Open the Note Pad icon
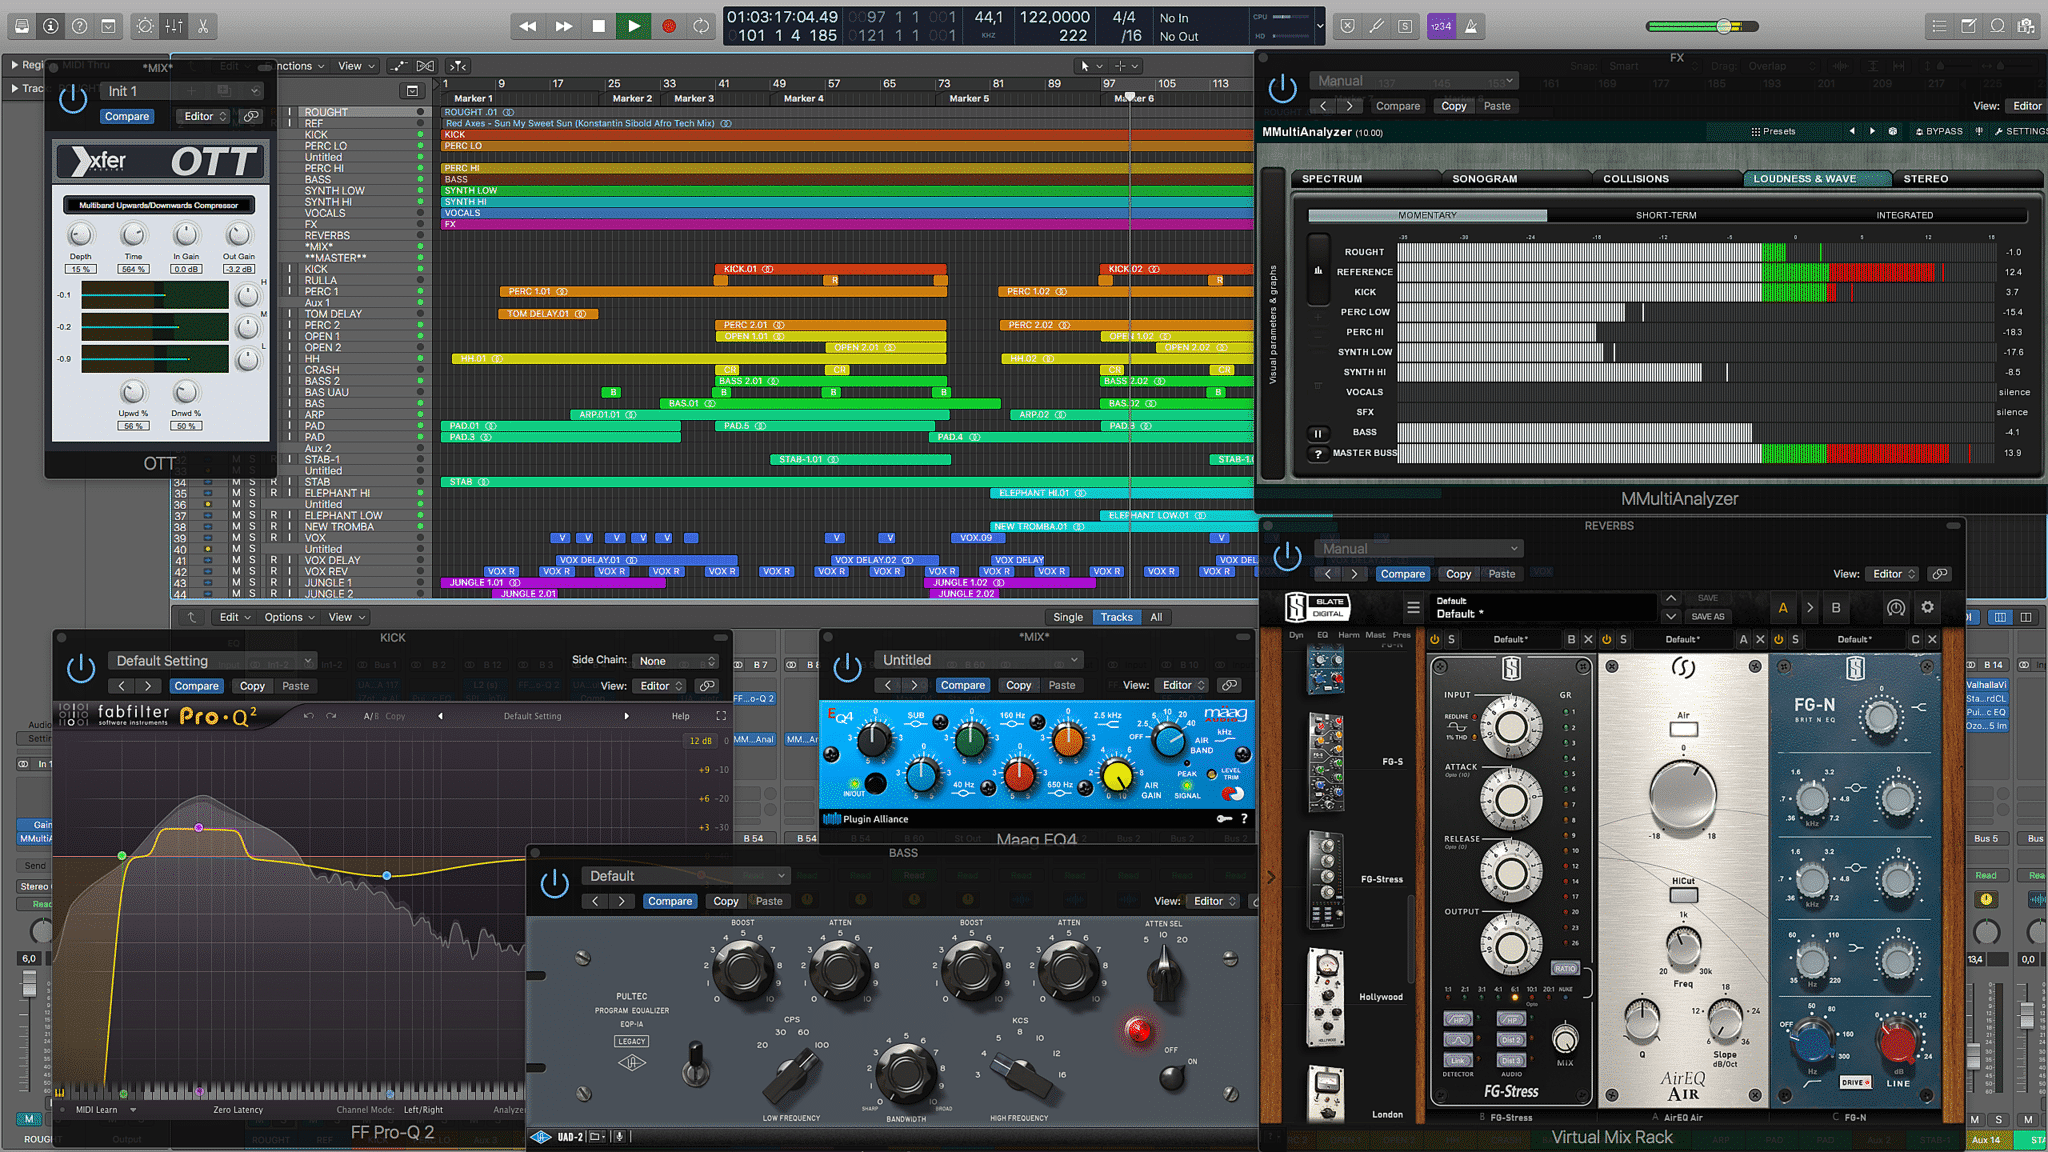Viewport: 2048px width, 1152px height. tap(1968, 26)
